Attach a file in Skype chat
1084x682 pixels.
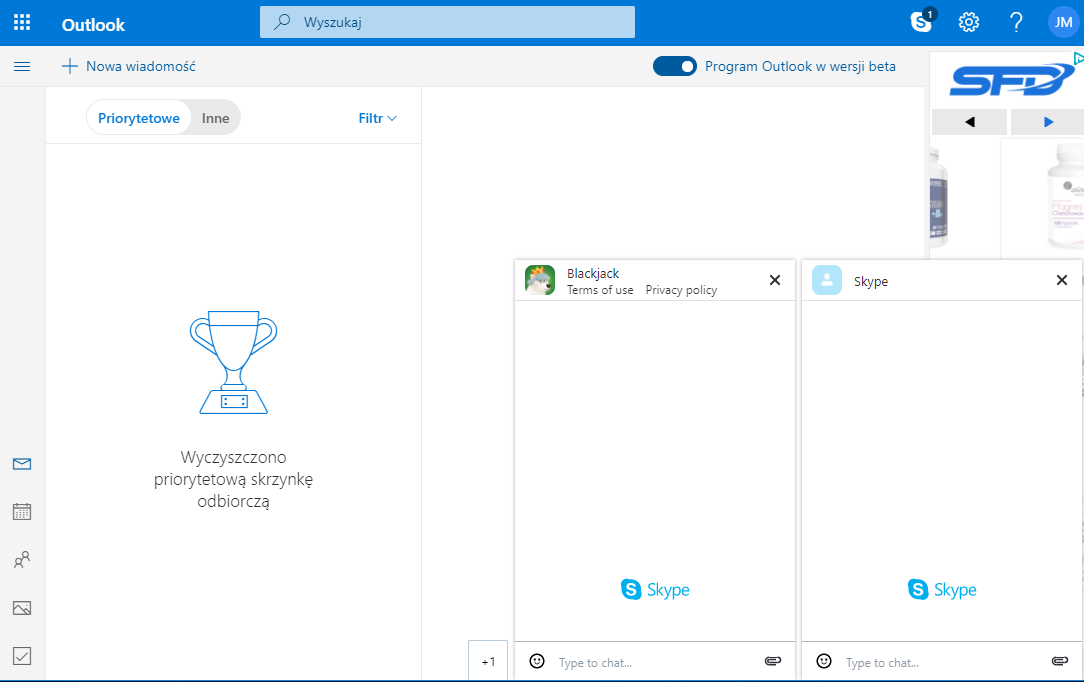point(1060,661)
